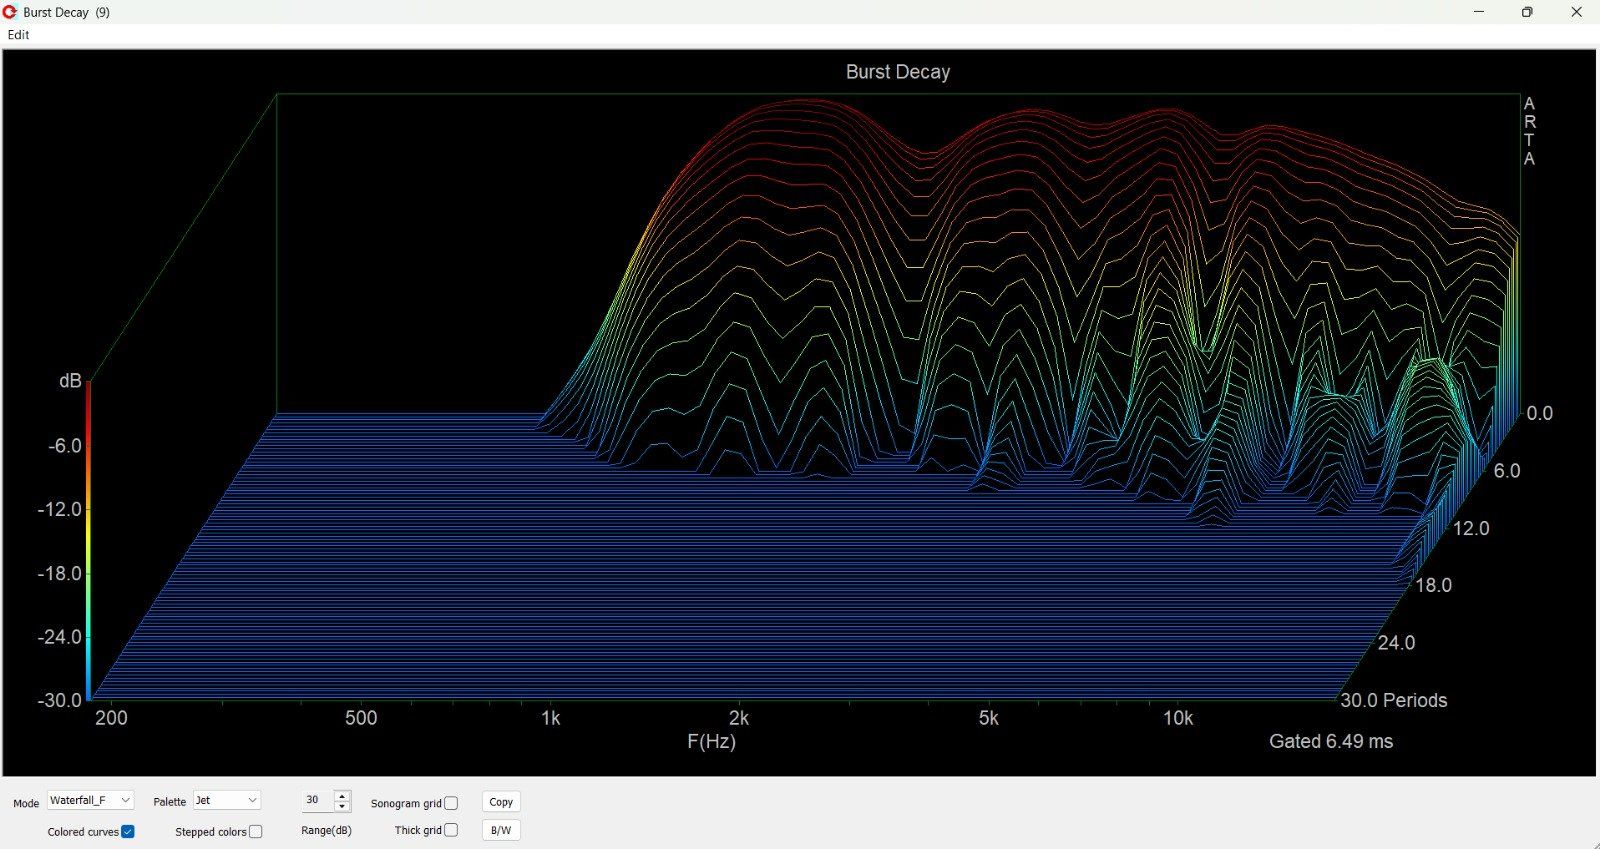
Task: Click the "2k" frequency label
Action: pos(739,718)
